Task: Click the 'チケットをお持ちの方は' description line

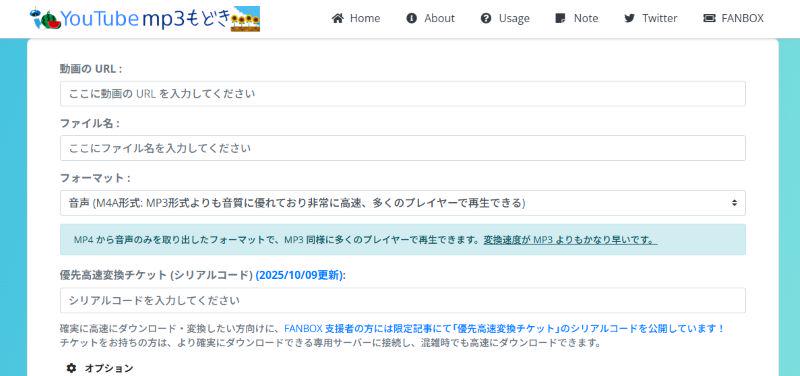Action: coord(330,342)
